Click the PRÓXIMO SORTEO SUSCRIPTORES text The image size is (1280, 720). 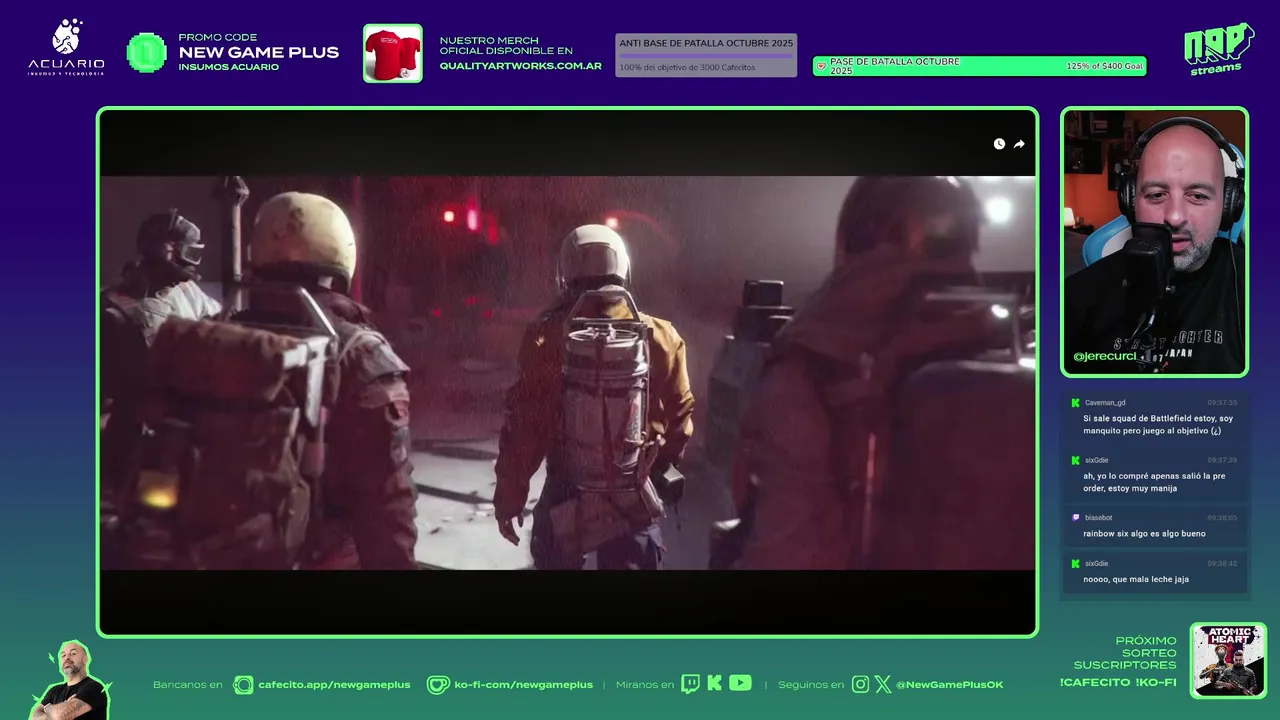(1125, 653)
